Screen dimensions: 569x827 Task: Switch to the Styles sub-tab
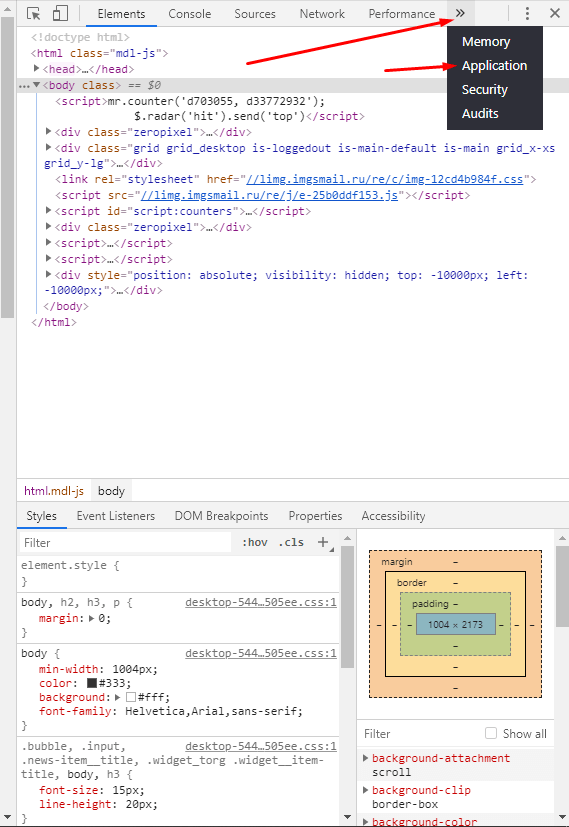tap(42, 516)
